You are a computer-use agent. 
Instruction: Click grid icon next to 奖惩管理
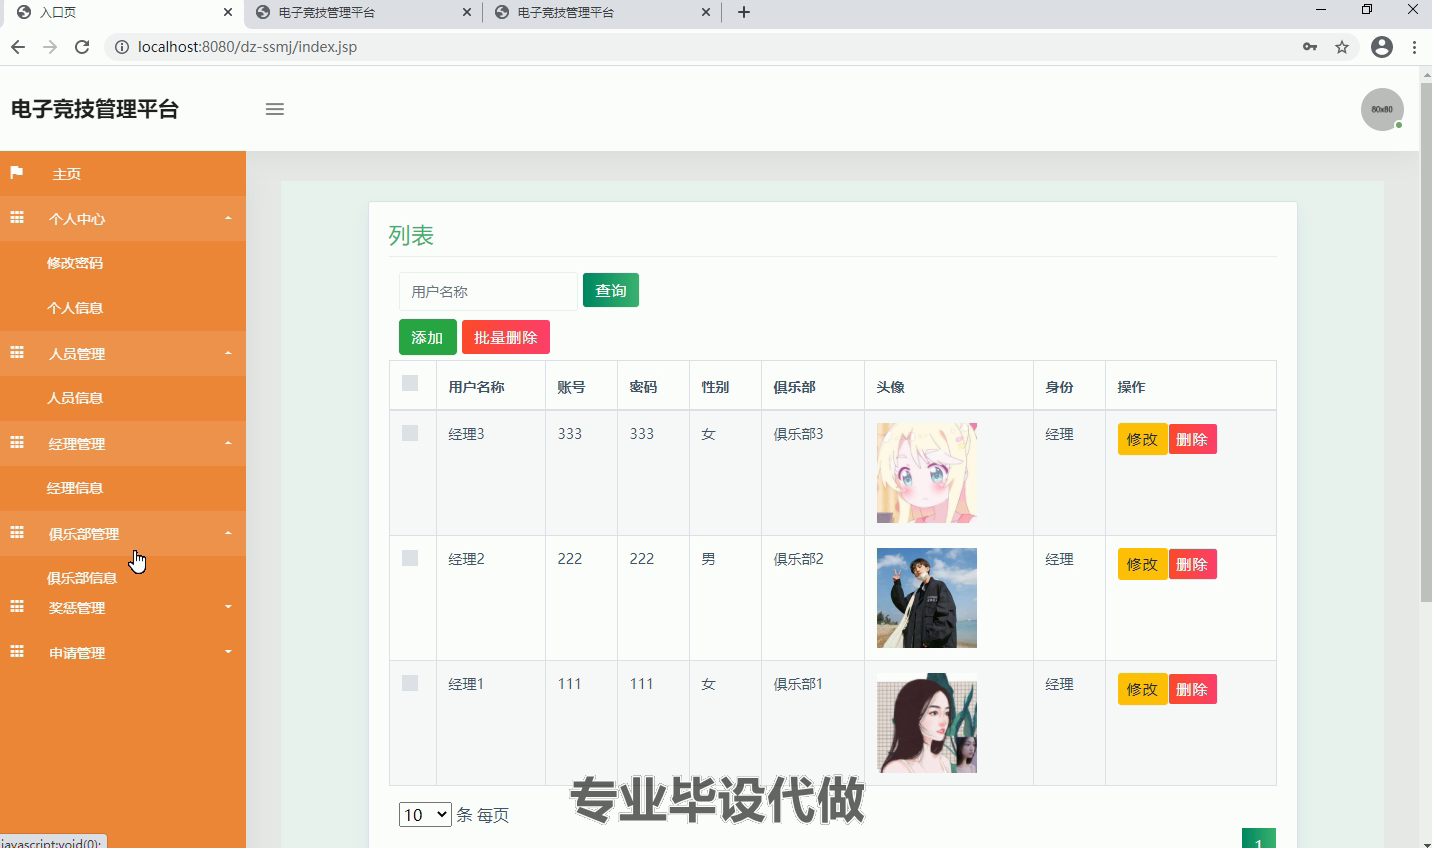tap(17, 606)
